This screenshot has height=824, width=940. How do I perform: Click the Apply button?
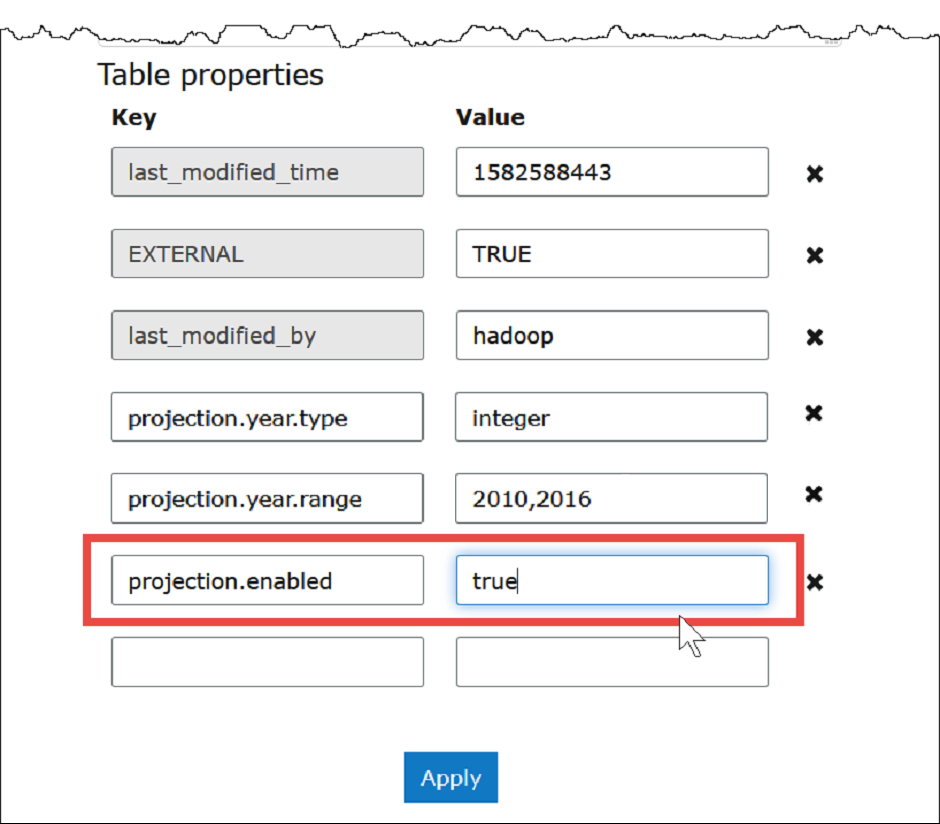point(450,778)
